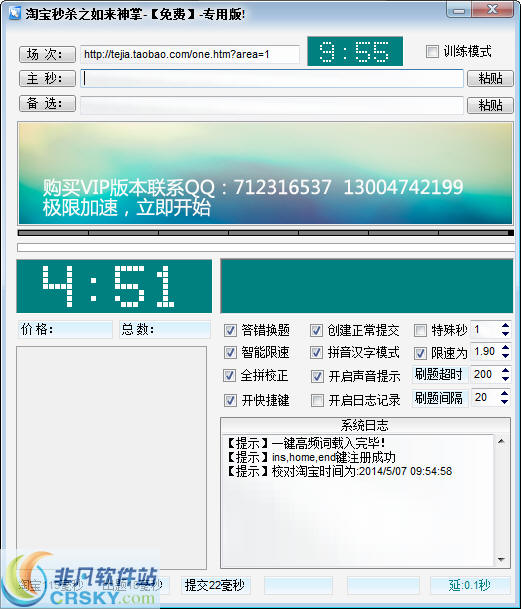Click the segmented progress bar
The height and width of the screenshot is (609, 521).
[266, 233]
